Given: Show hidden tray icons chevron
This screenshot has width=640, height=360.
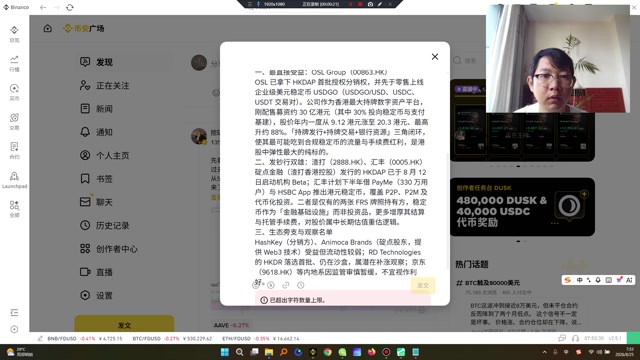Looking at the screenshot, I should pos(544,352).
